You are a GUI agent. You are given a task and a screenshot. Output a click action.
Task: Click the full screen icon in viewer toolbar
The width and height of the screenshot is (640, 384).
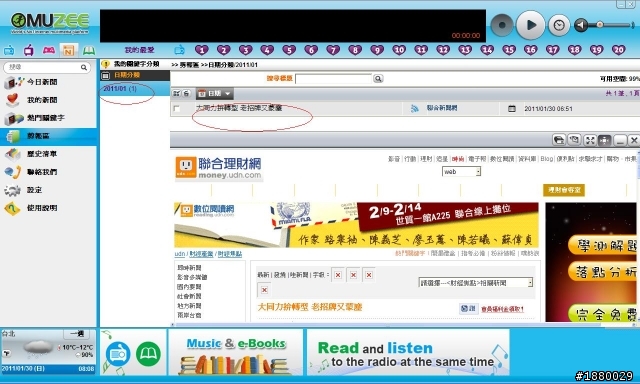pyautogui.click(x=590, y=140)
